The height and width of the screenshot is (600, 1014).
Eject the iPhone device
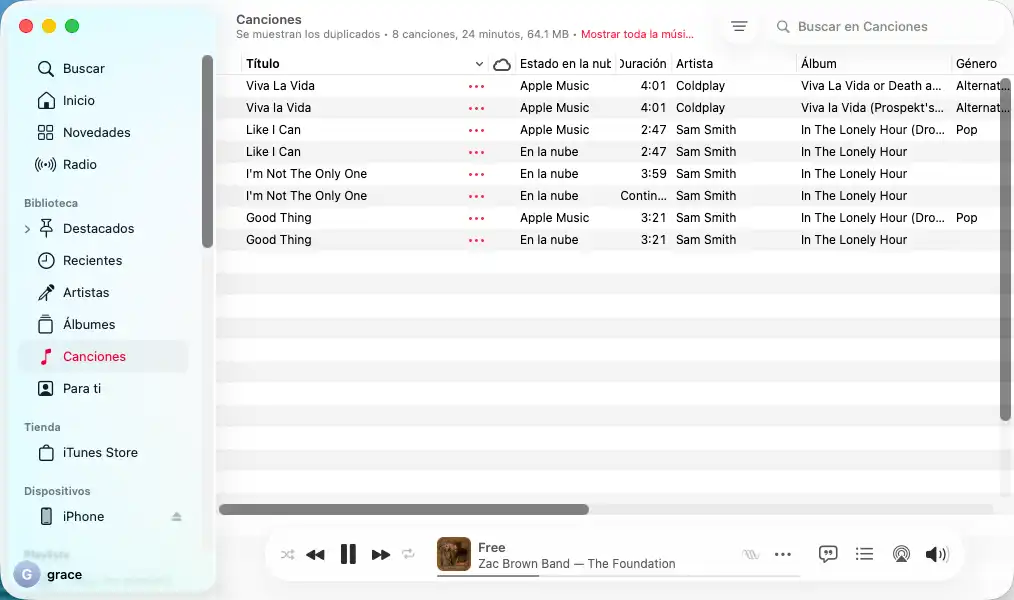(x=177, y=517)
